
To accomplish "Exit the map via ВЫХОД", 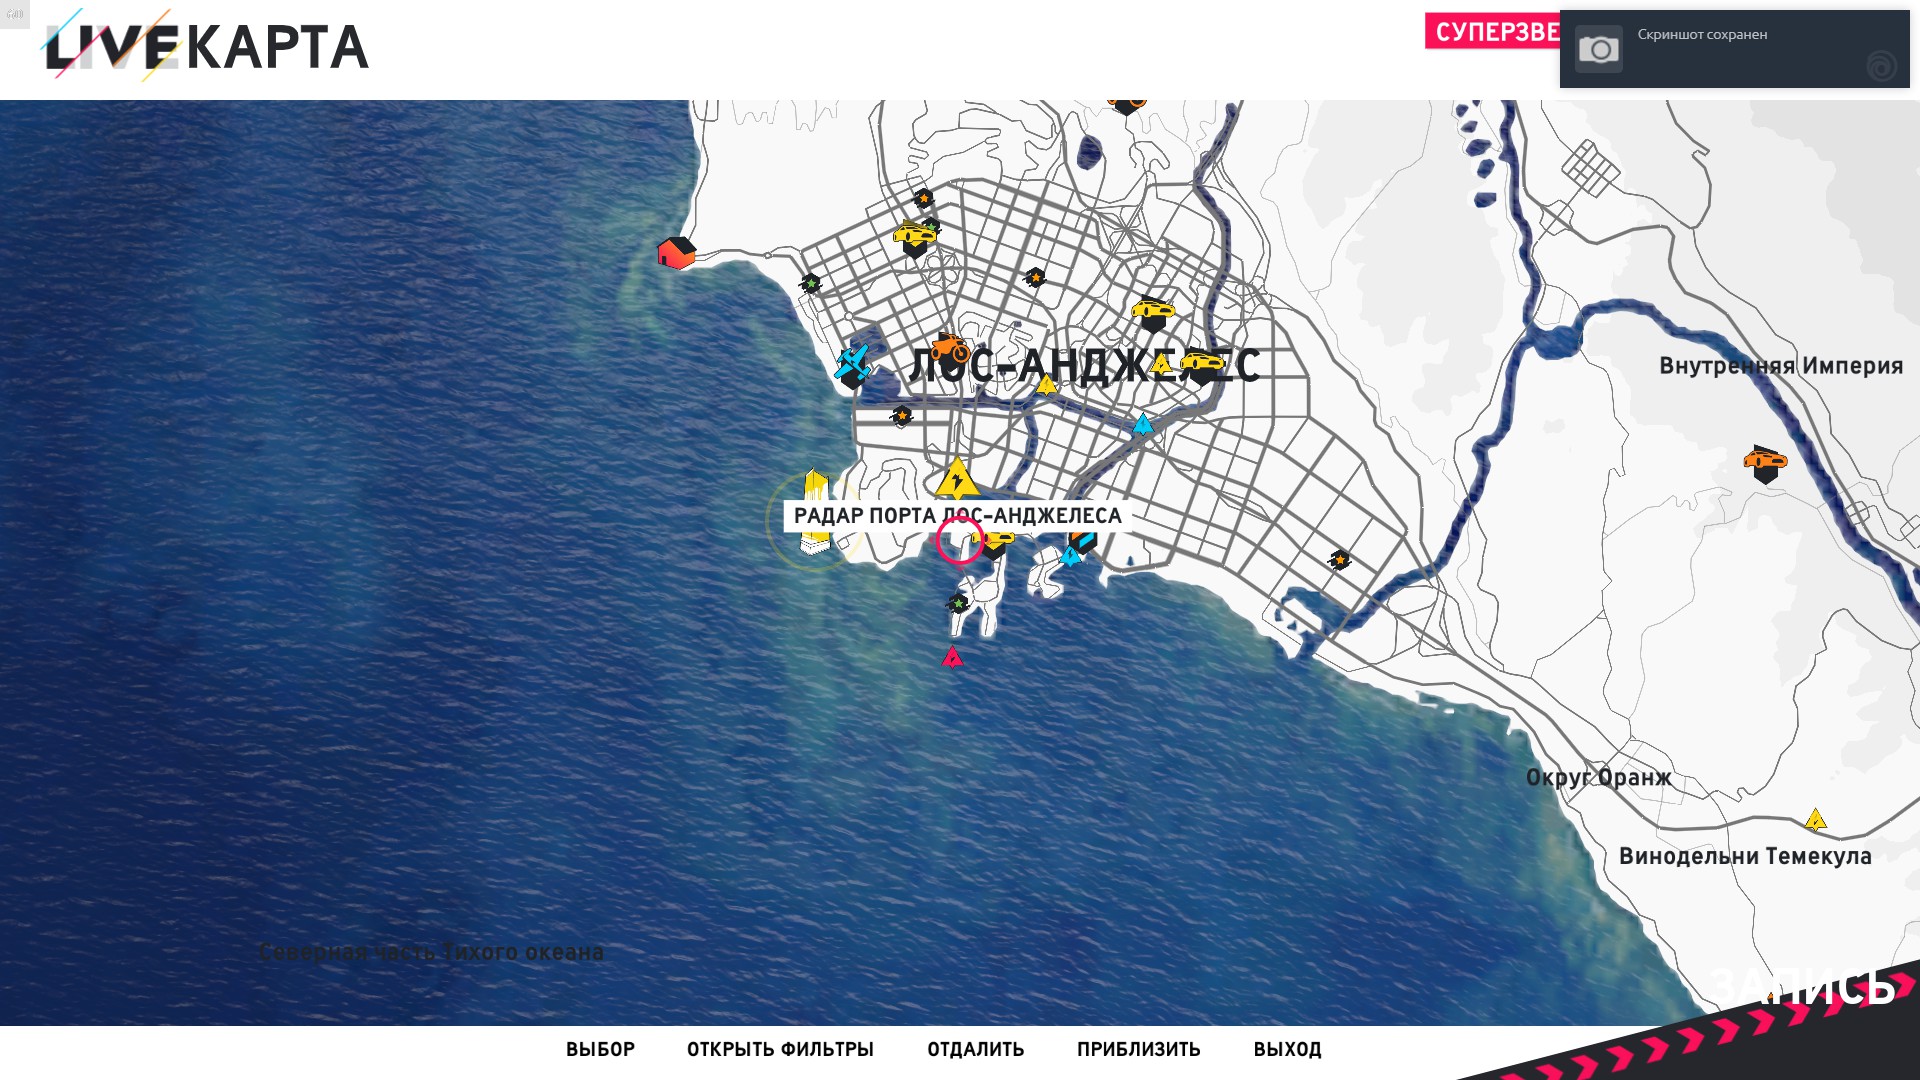I will tap(1287, 1050).
